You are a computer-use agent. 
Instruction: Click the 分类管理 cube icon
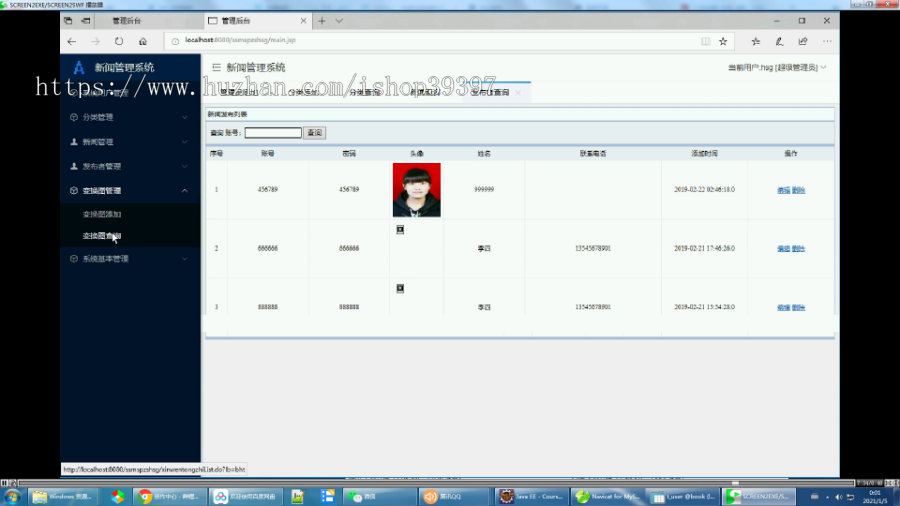pos(74,117)
